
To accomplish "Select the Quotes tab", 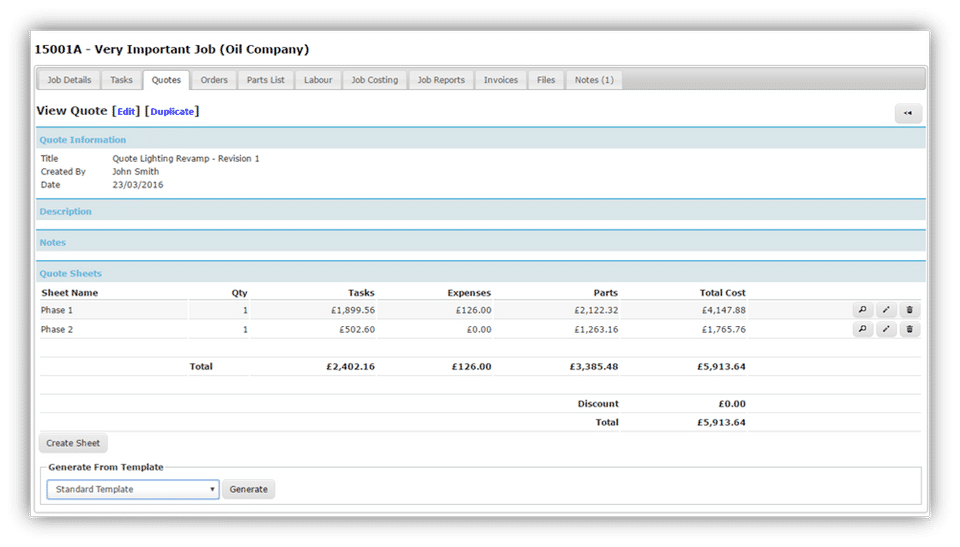I will pyautogui.click(x=167, y=80).
